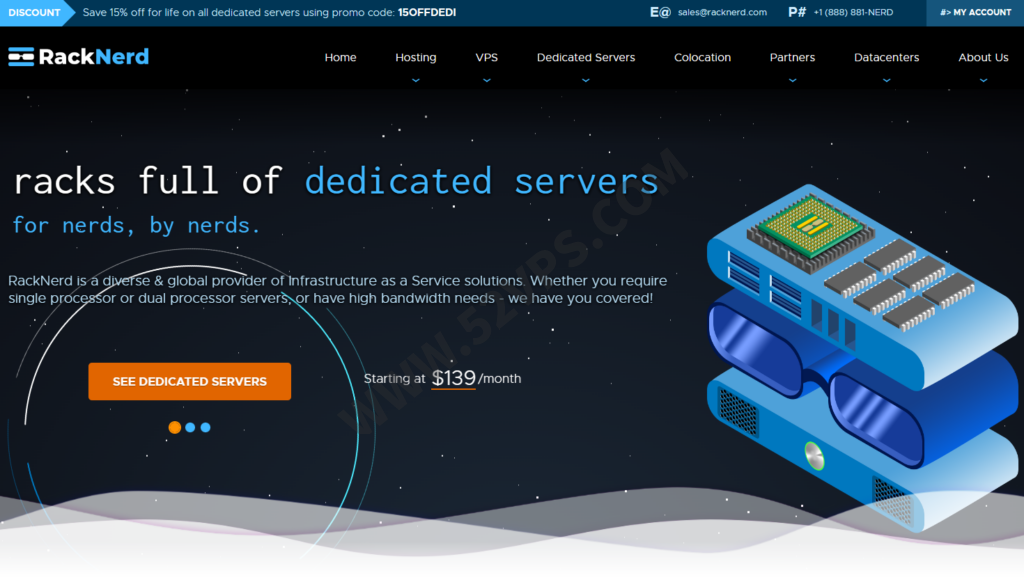Click the +1 (888) 881-NERD phone number
The image size is (1024, 582).
[x=853, y=12]
